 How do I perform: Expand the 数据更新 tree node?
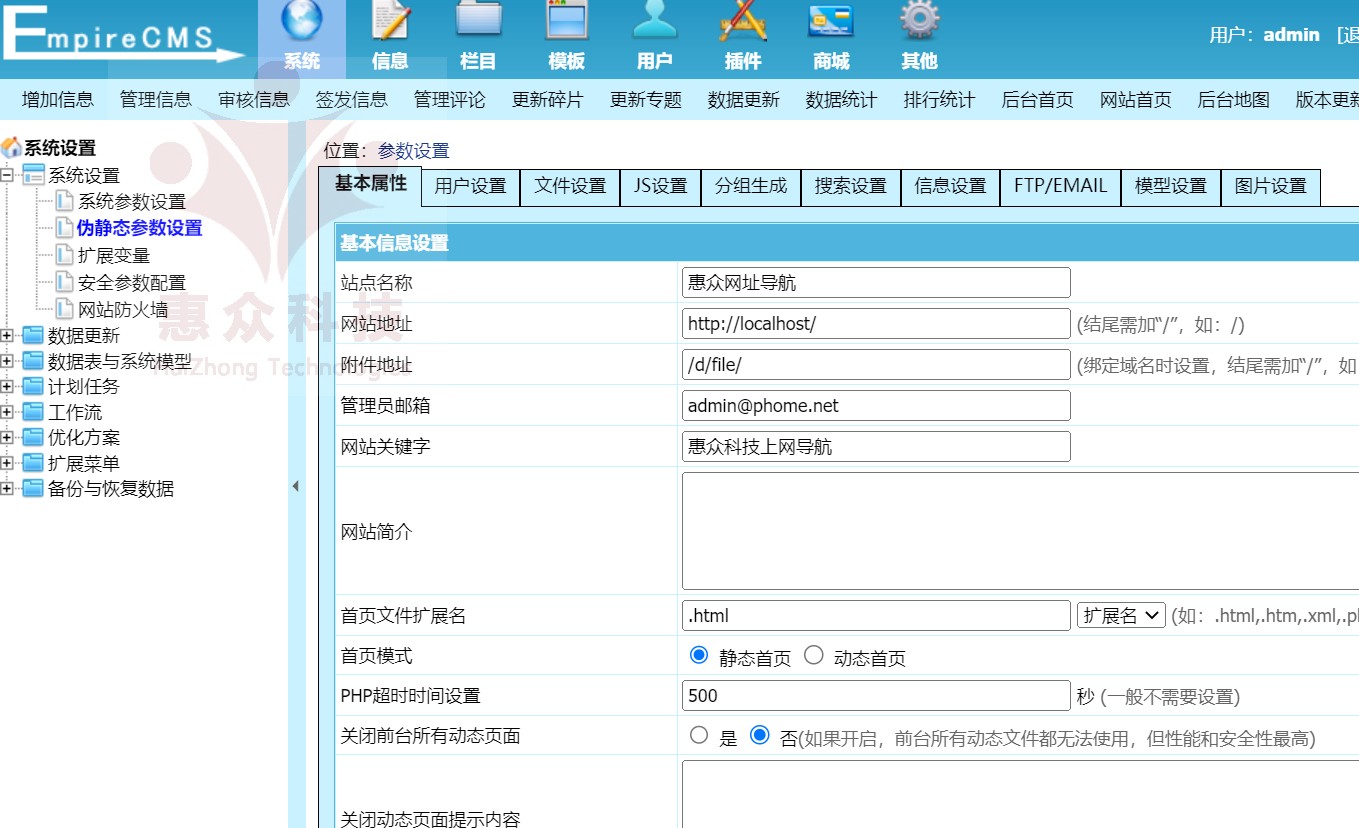[8, 335]
